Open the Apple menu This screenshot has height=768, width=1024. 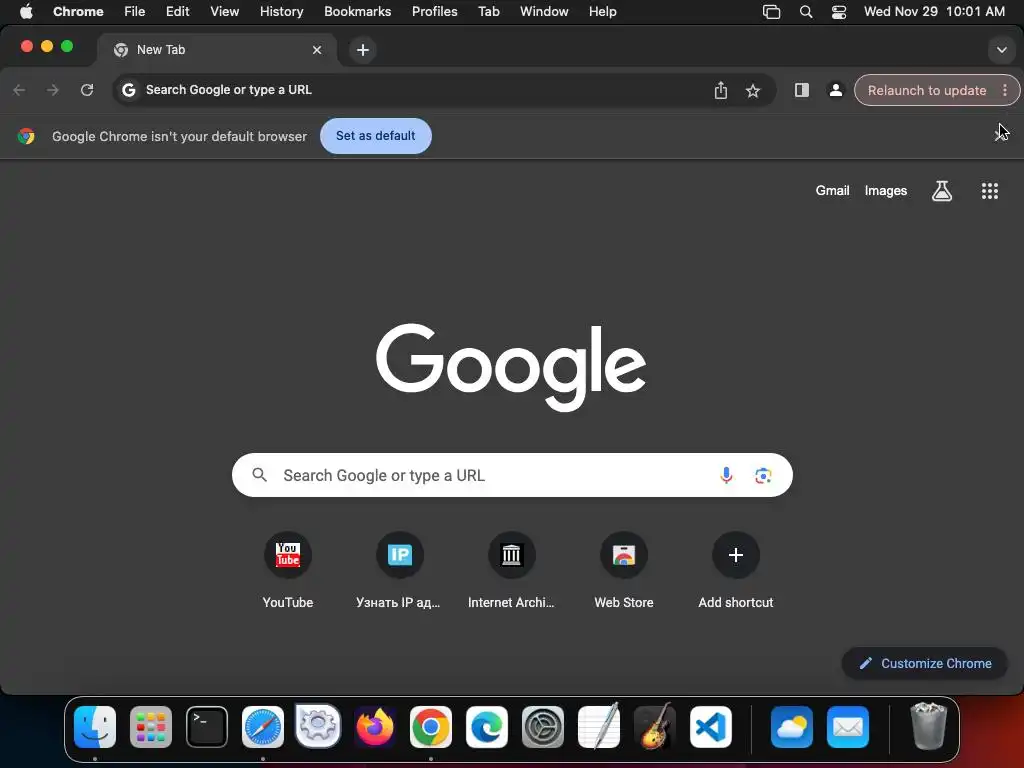coord(26,11)
